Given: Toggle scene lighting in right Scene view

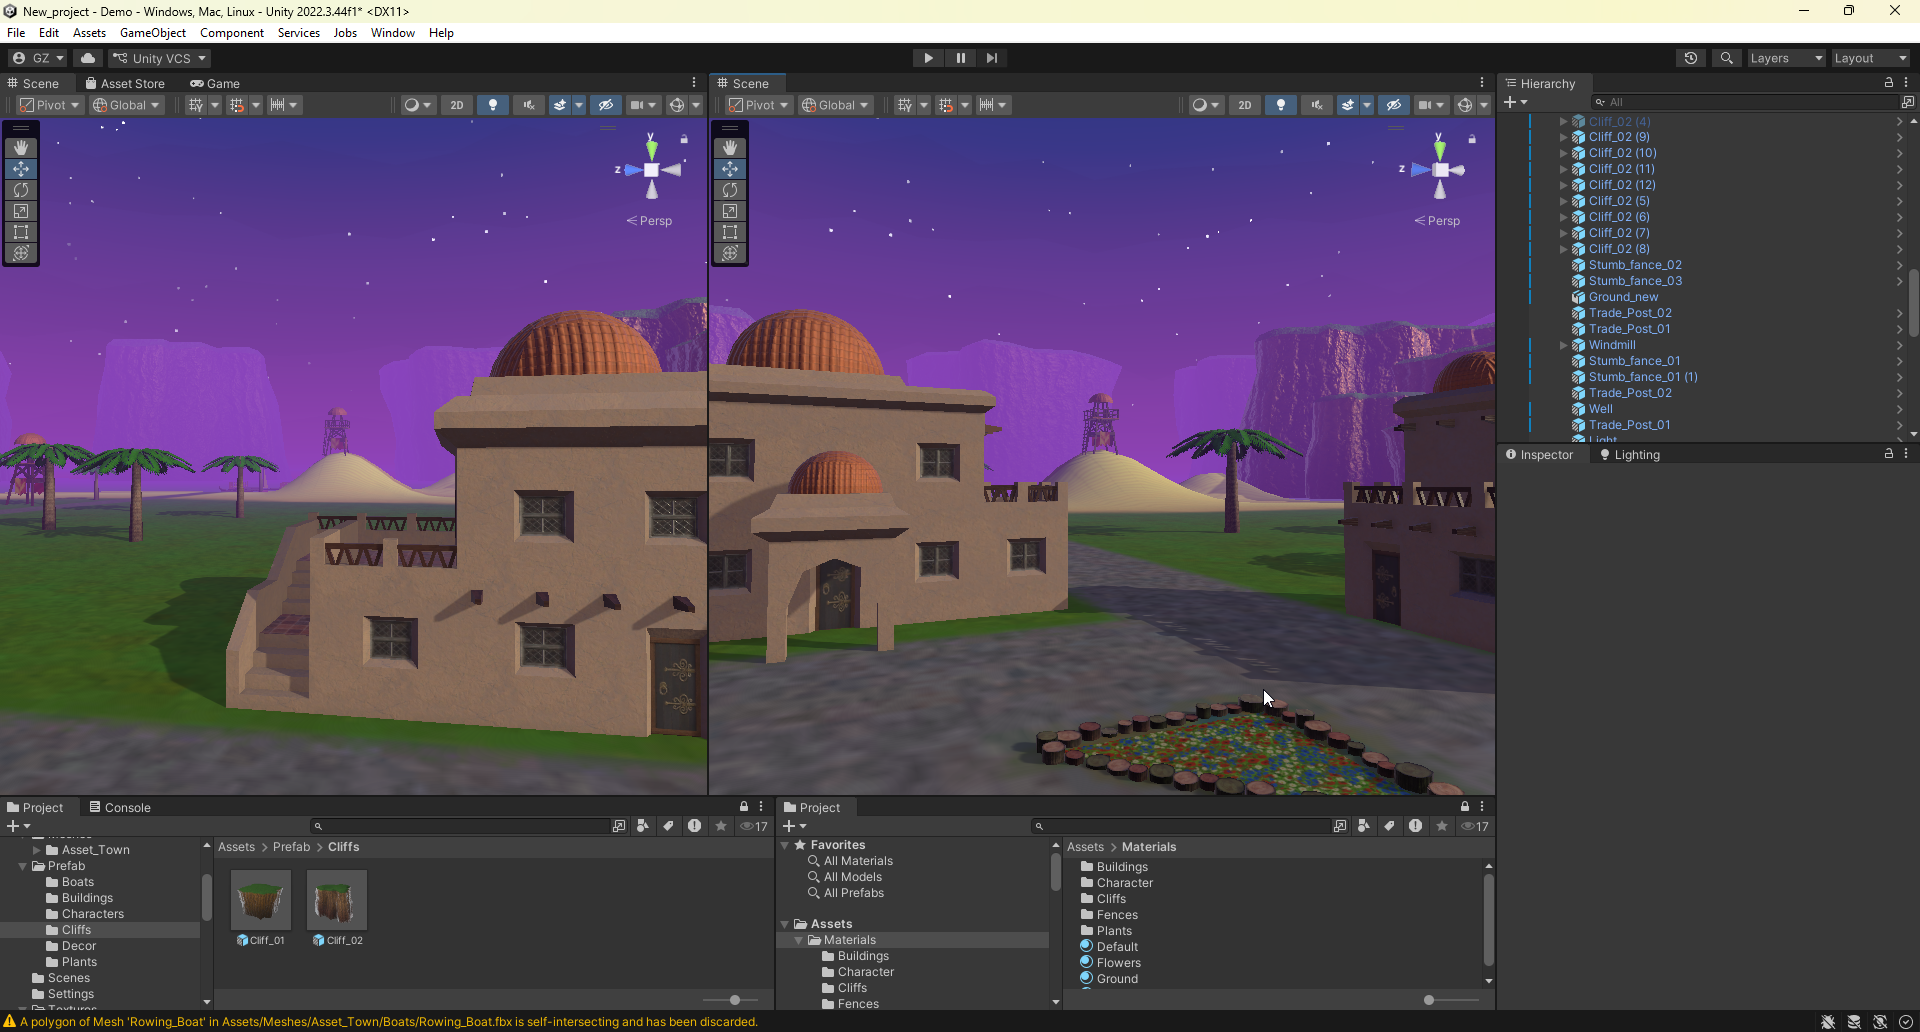Looking at the screenshot, I should pos(1281,105).
